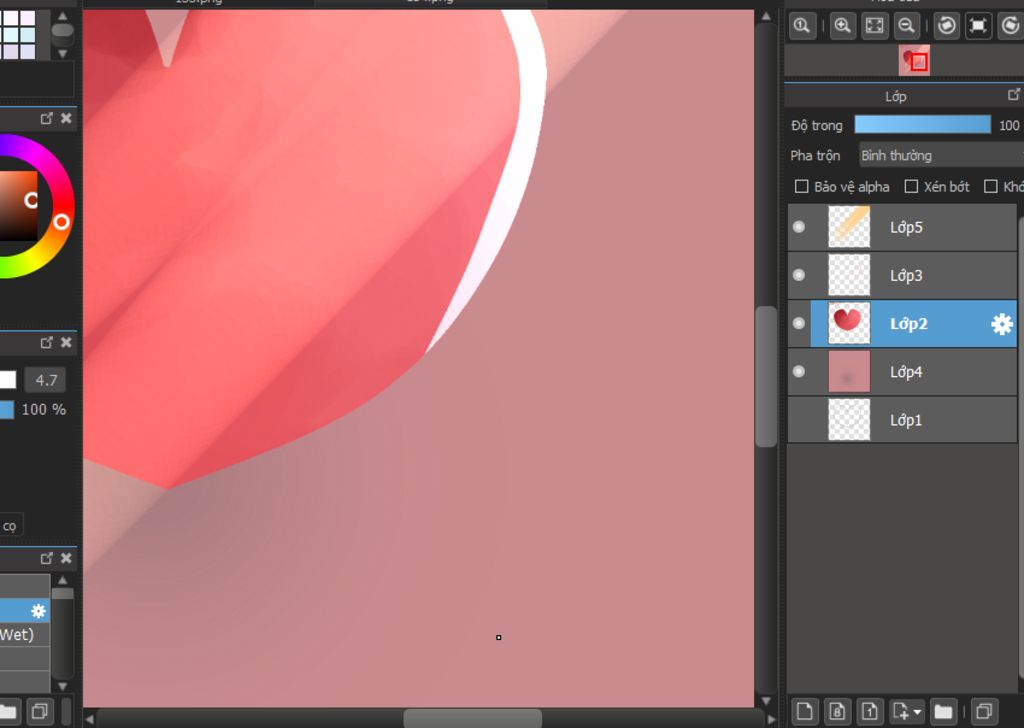Click canvas scroll down arrow

point(766,701)
